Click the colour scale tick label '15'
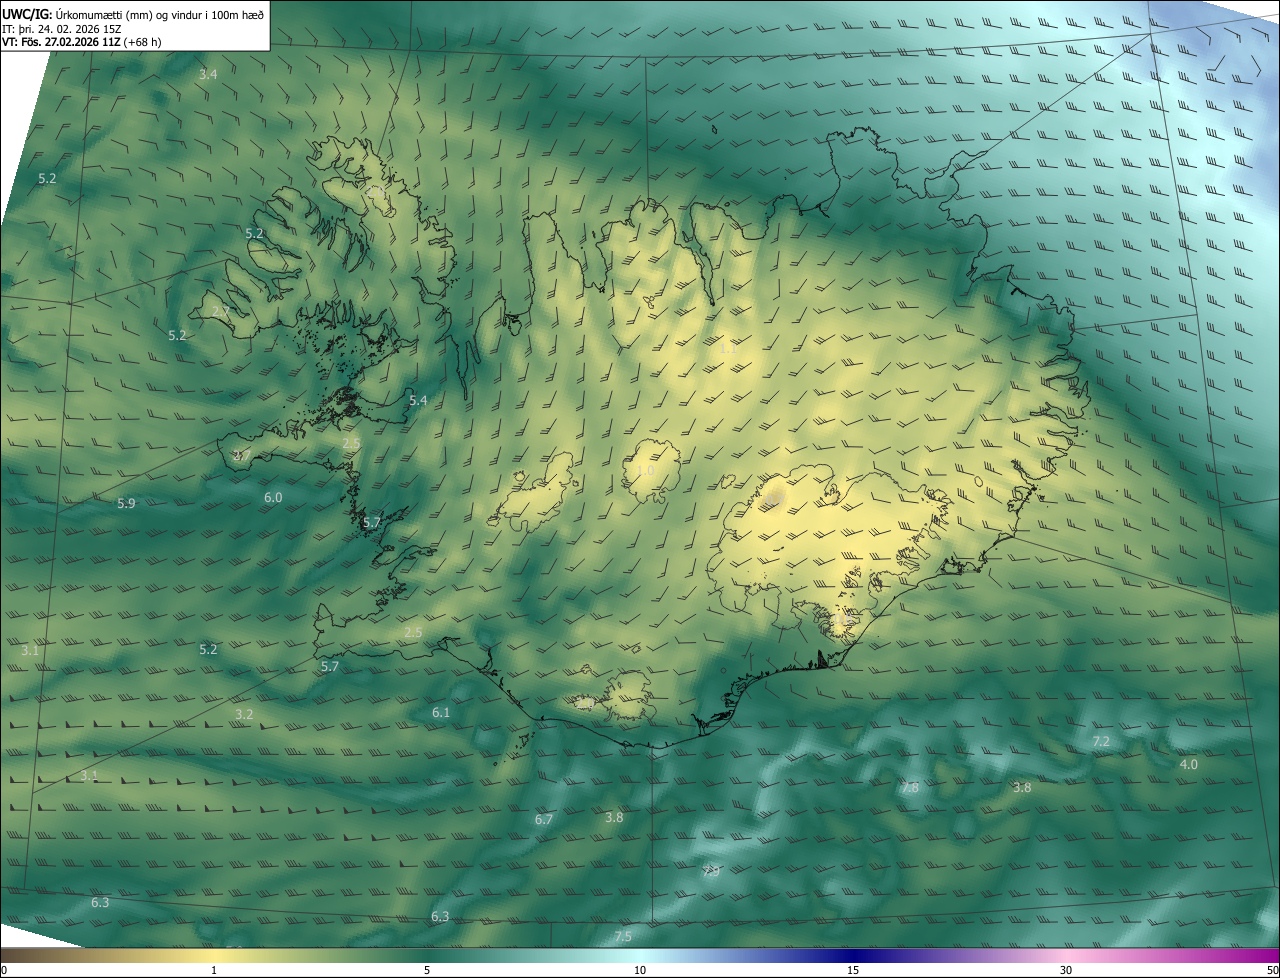This screenshot has height=978, width=1280. click(853, 970)
